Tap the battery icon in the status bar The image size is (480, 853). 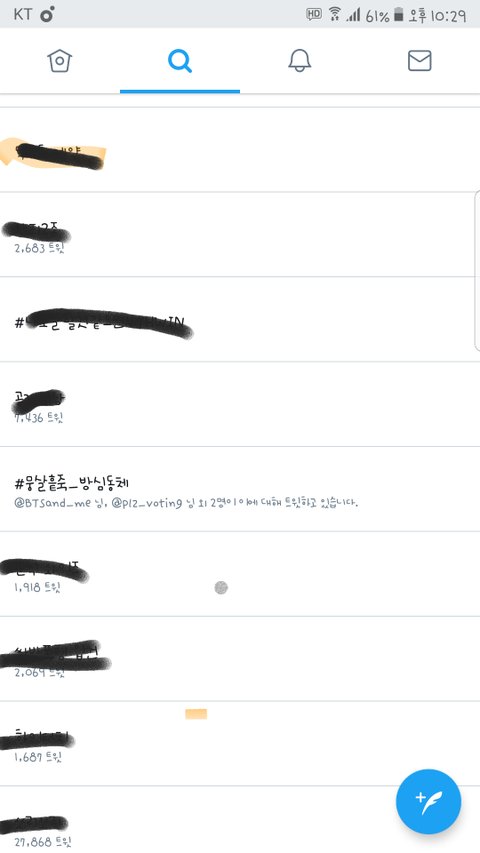398,15
